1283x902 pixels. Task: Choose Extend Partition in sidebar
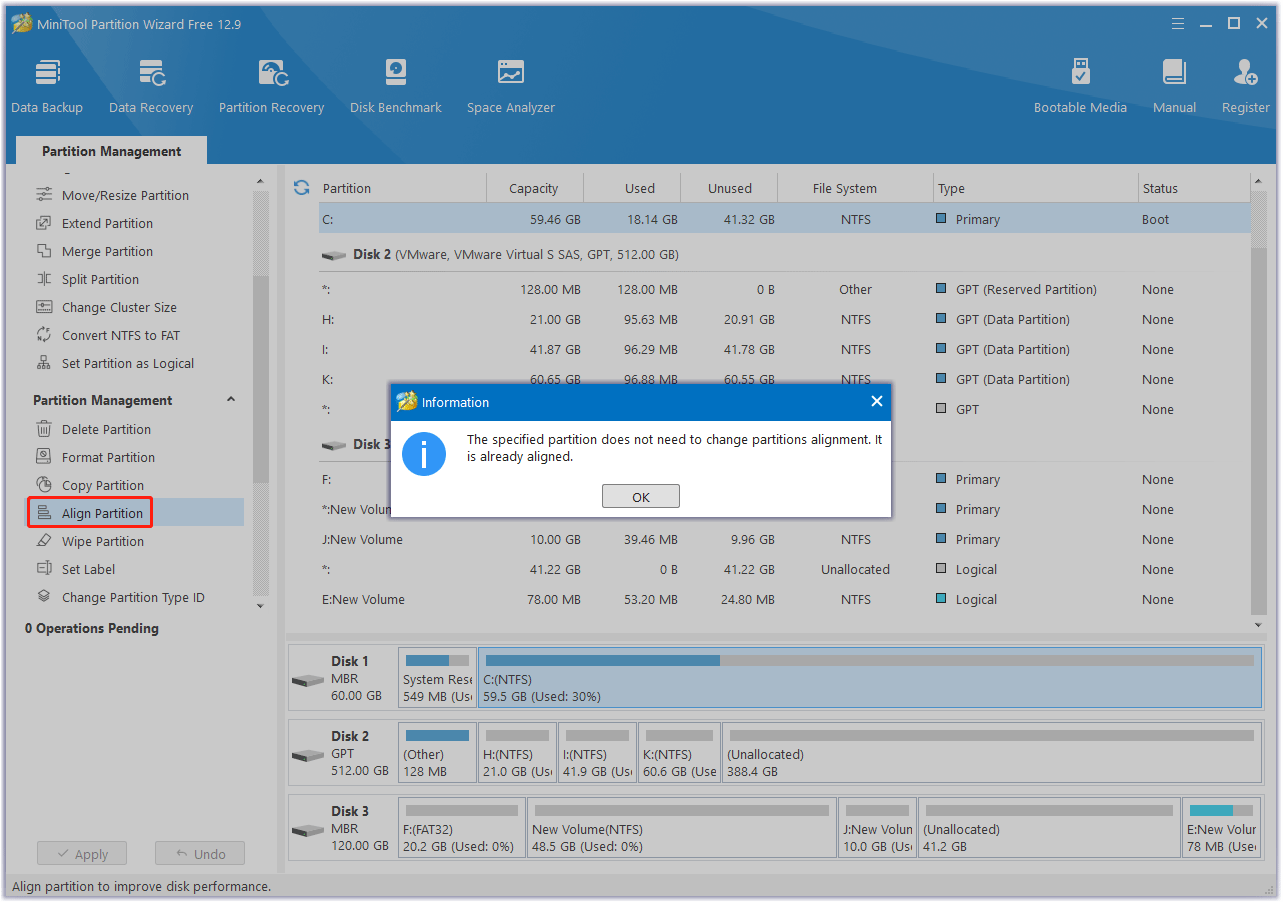pos(107,223)
